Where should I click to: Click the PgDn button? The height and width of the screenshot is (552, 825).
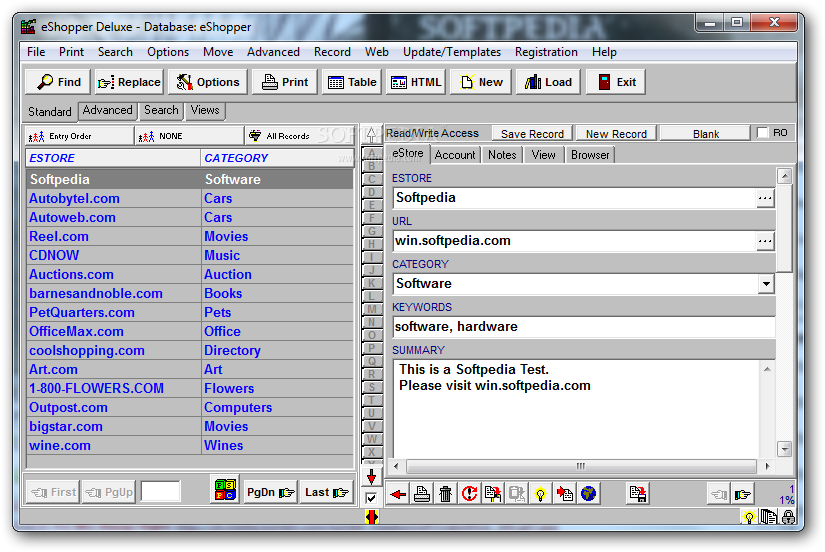point(270,493)
